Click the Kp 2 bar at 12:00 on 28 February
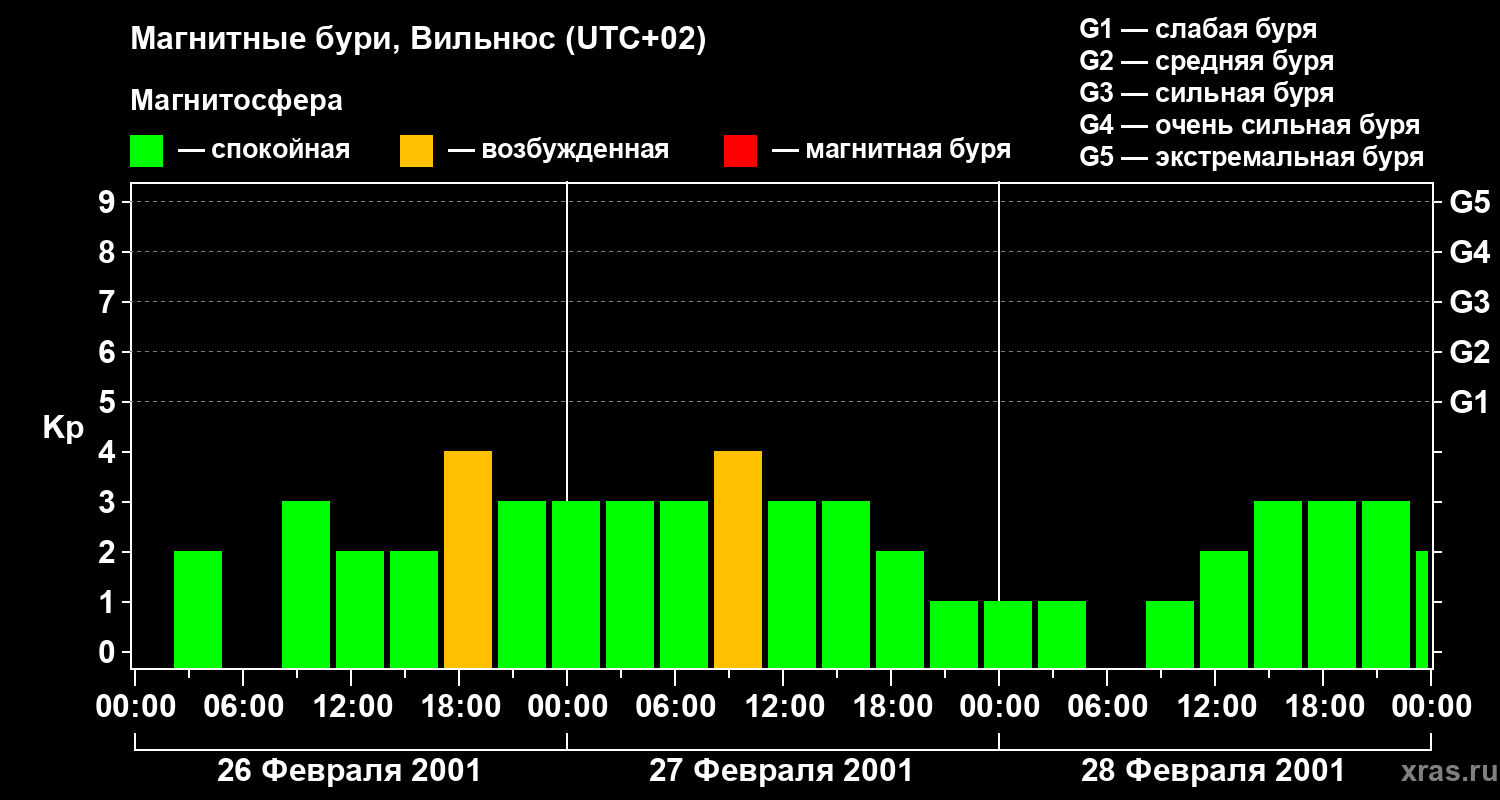The width and height of the screenshot is (1500, 800). click(x=1224, y=609)
